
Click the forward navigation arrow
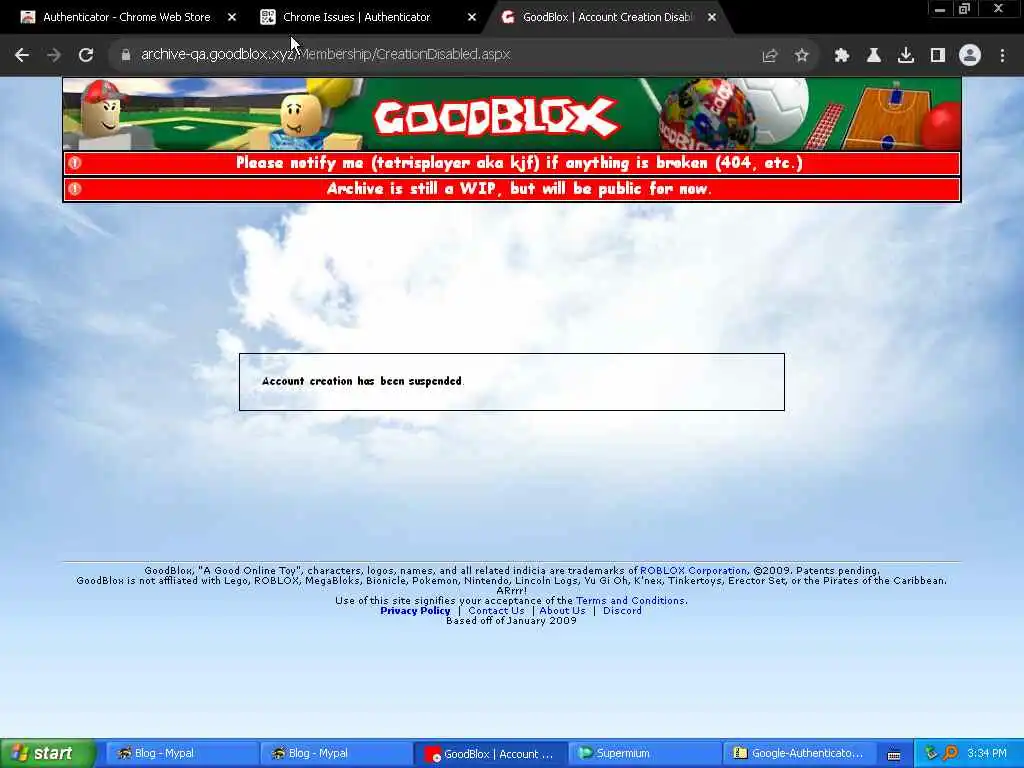tap(54, 56)
